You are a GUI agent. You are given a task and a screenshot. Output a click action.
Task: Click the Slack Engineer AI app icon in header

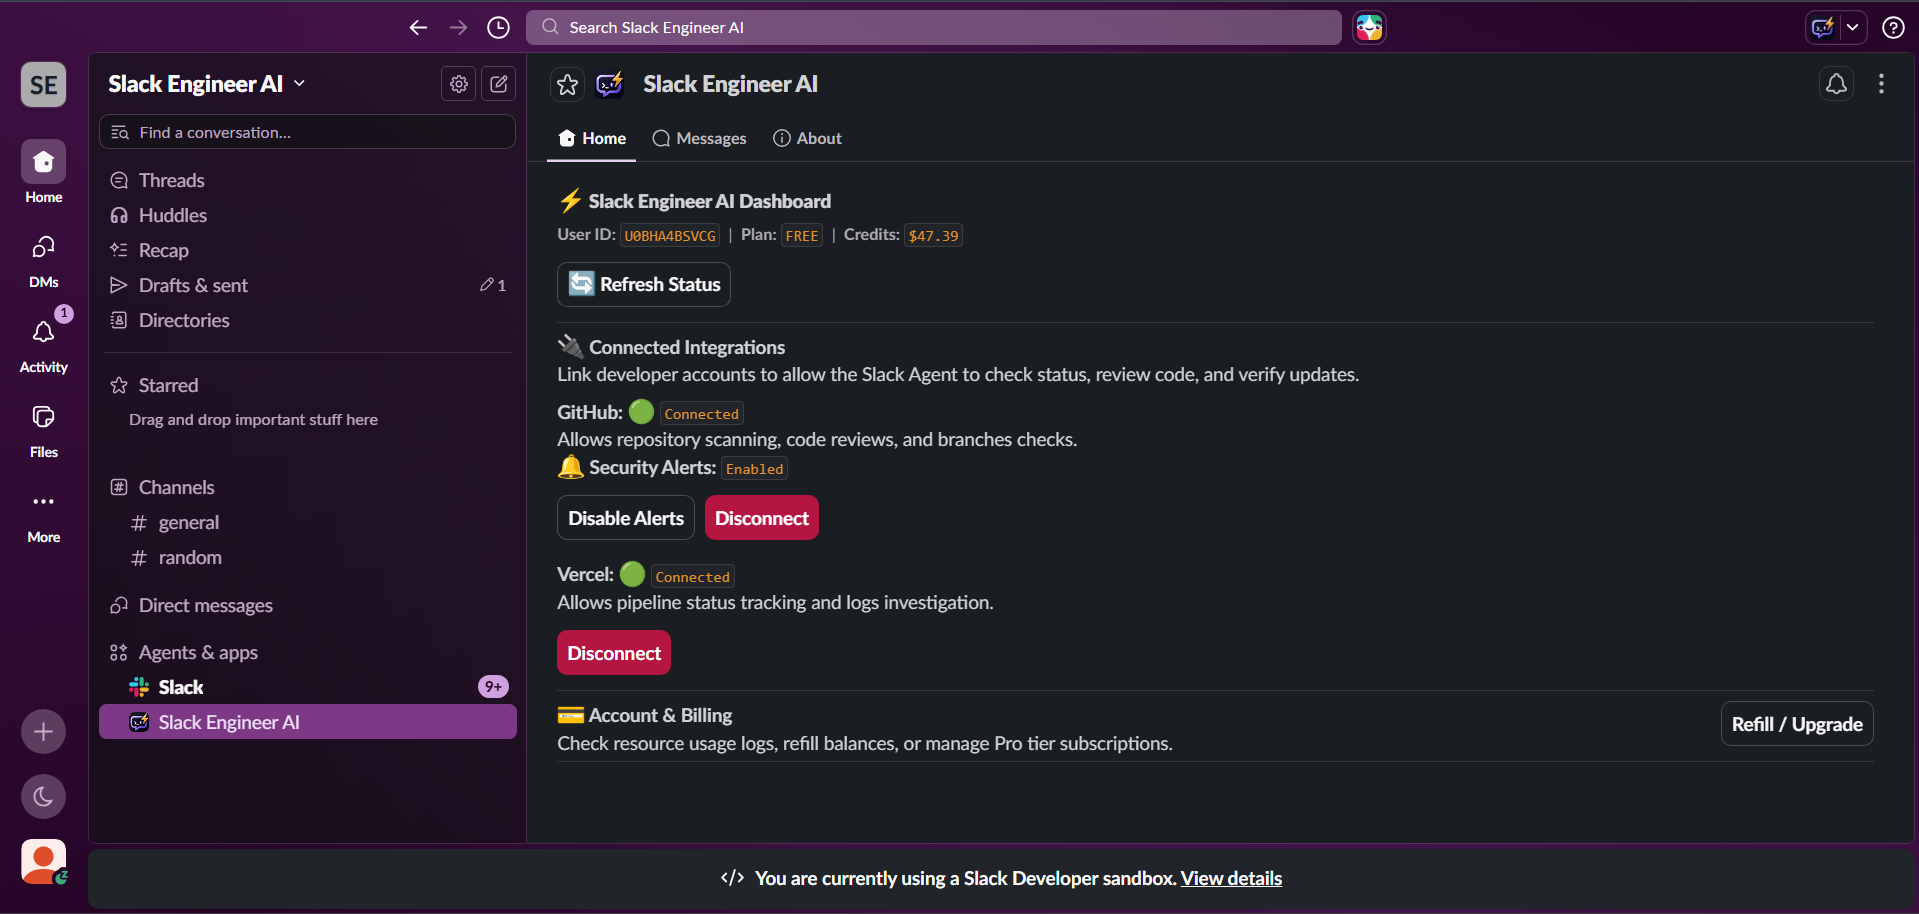[610, 85]
